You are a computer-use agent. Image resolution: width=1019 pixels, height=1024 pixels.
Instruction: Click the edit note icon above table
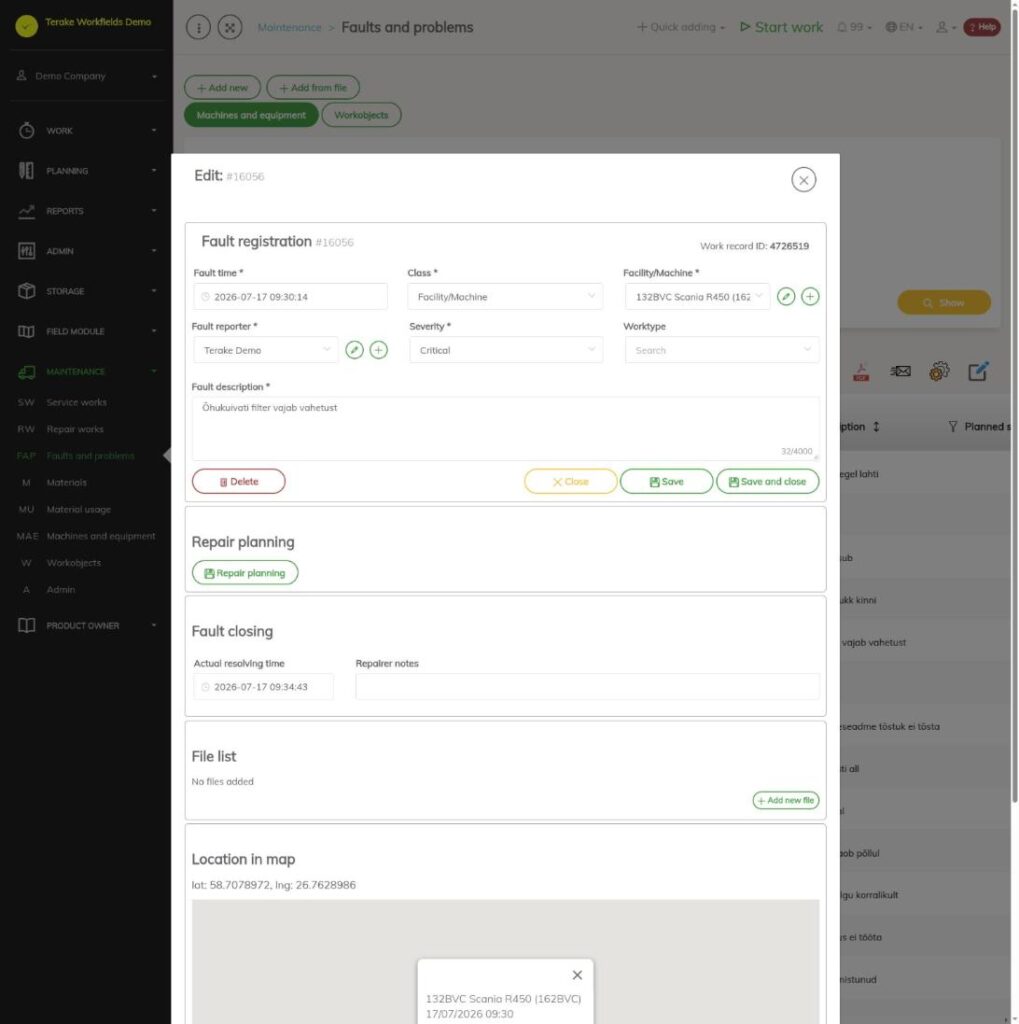point(979,371)
